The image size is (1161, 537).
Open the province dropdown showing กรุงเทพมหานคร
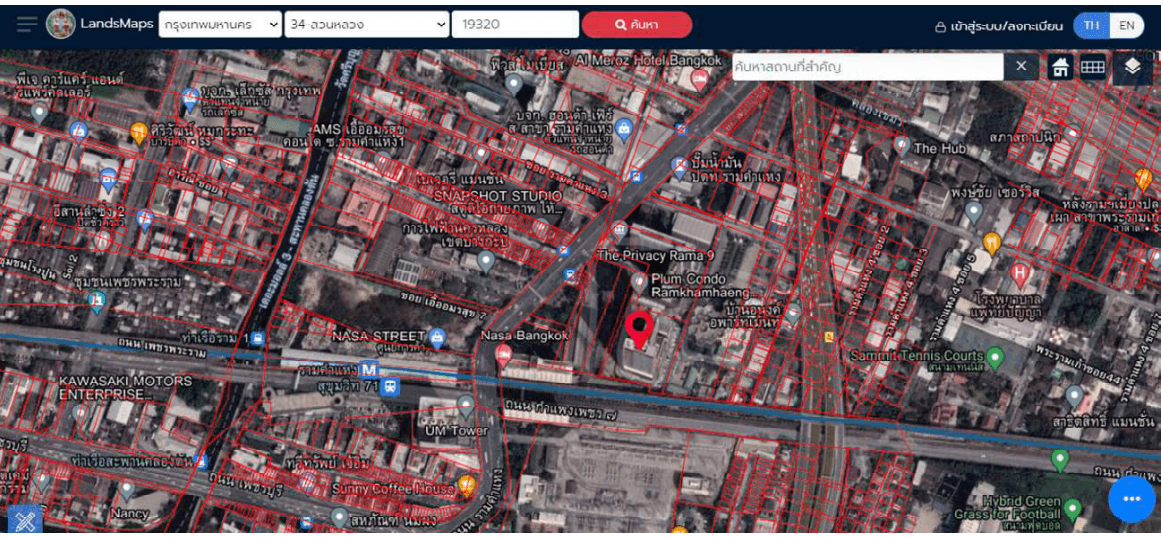(x=220, y=24)
